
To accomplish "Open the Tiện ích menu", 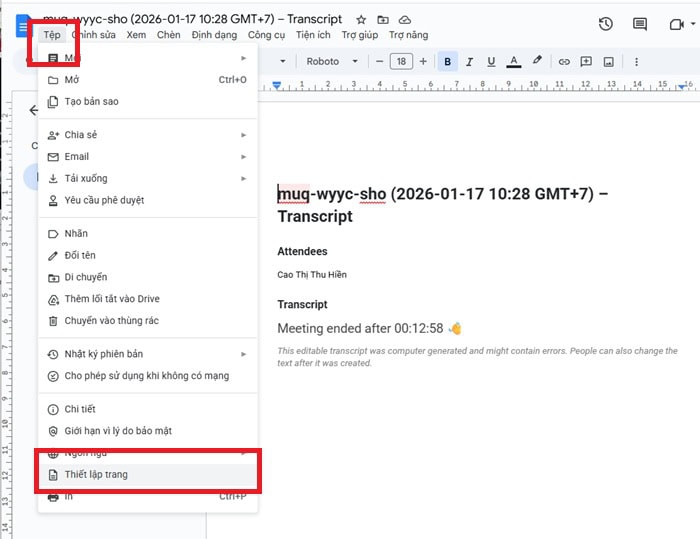I will (x=313, y=35).
